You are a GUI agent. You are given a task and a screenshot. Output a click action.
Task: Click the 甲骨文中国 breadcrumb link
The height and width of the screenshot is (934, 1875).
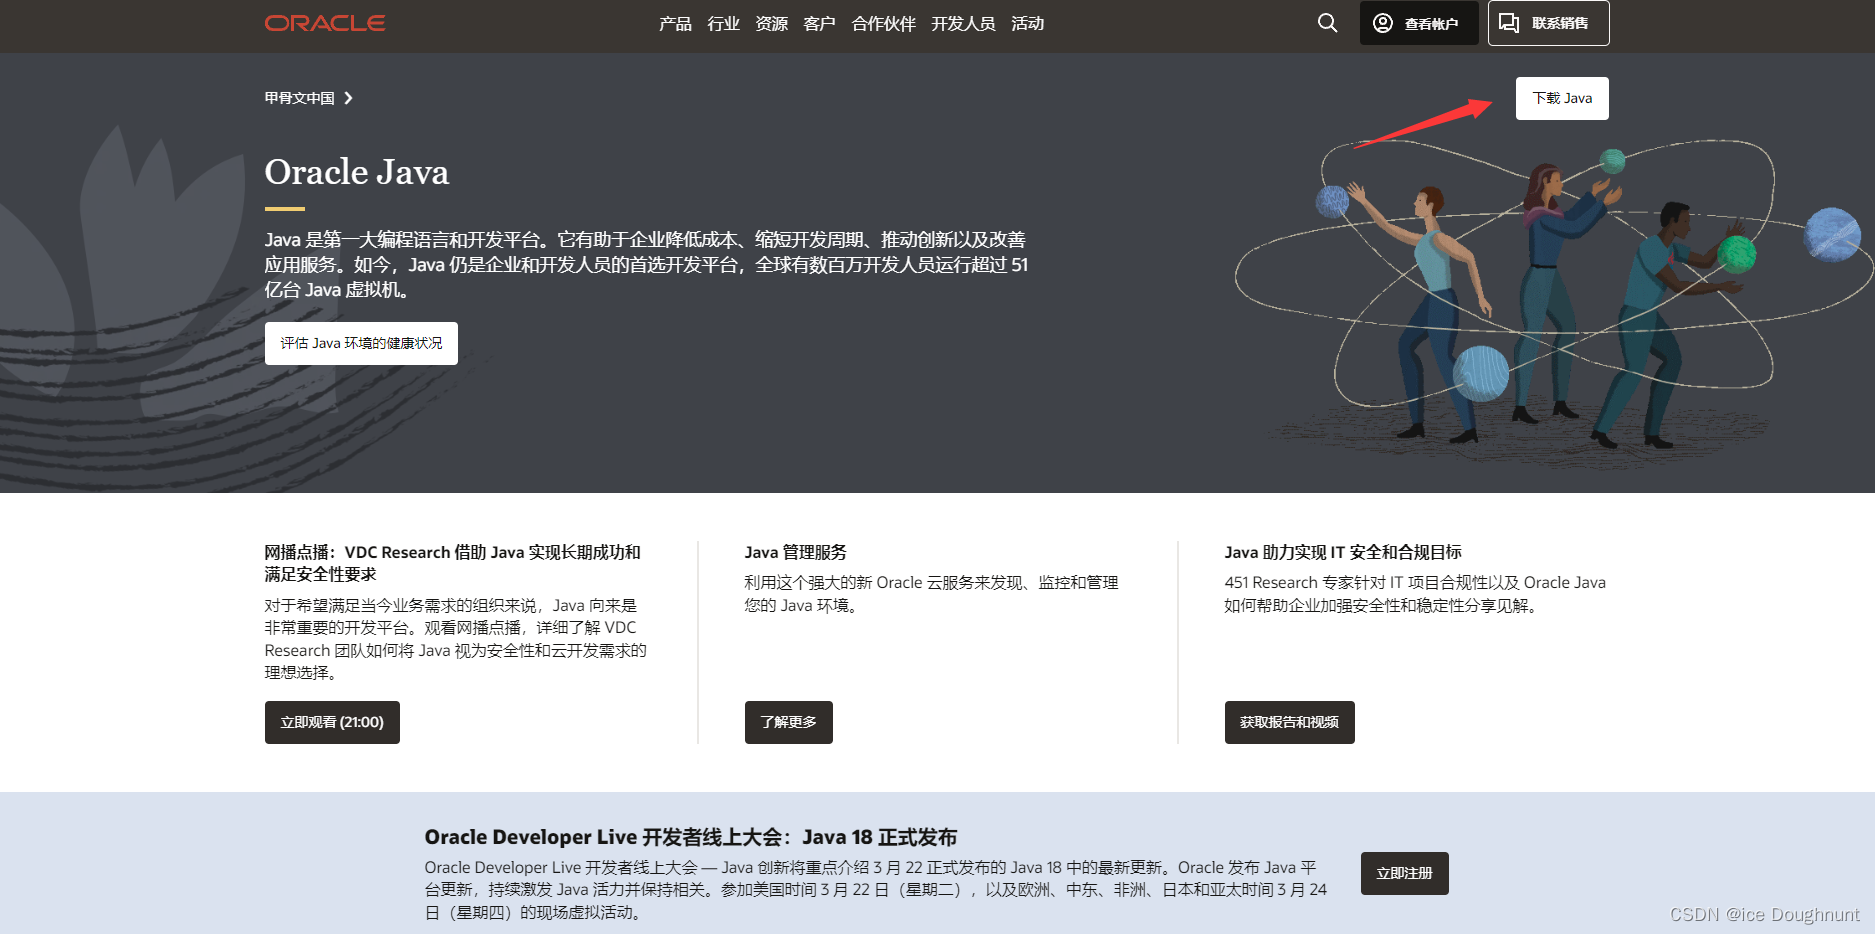tap(299, 98)
